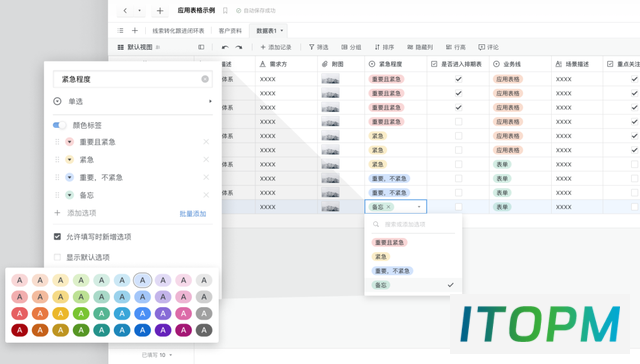Pick selected light blue swatch in top row
The image size is (640, 364).
[x=142, y=280]
